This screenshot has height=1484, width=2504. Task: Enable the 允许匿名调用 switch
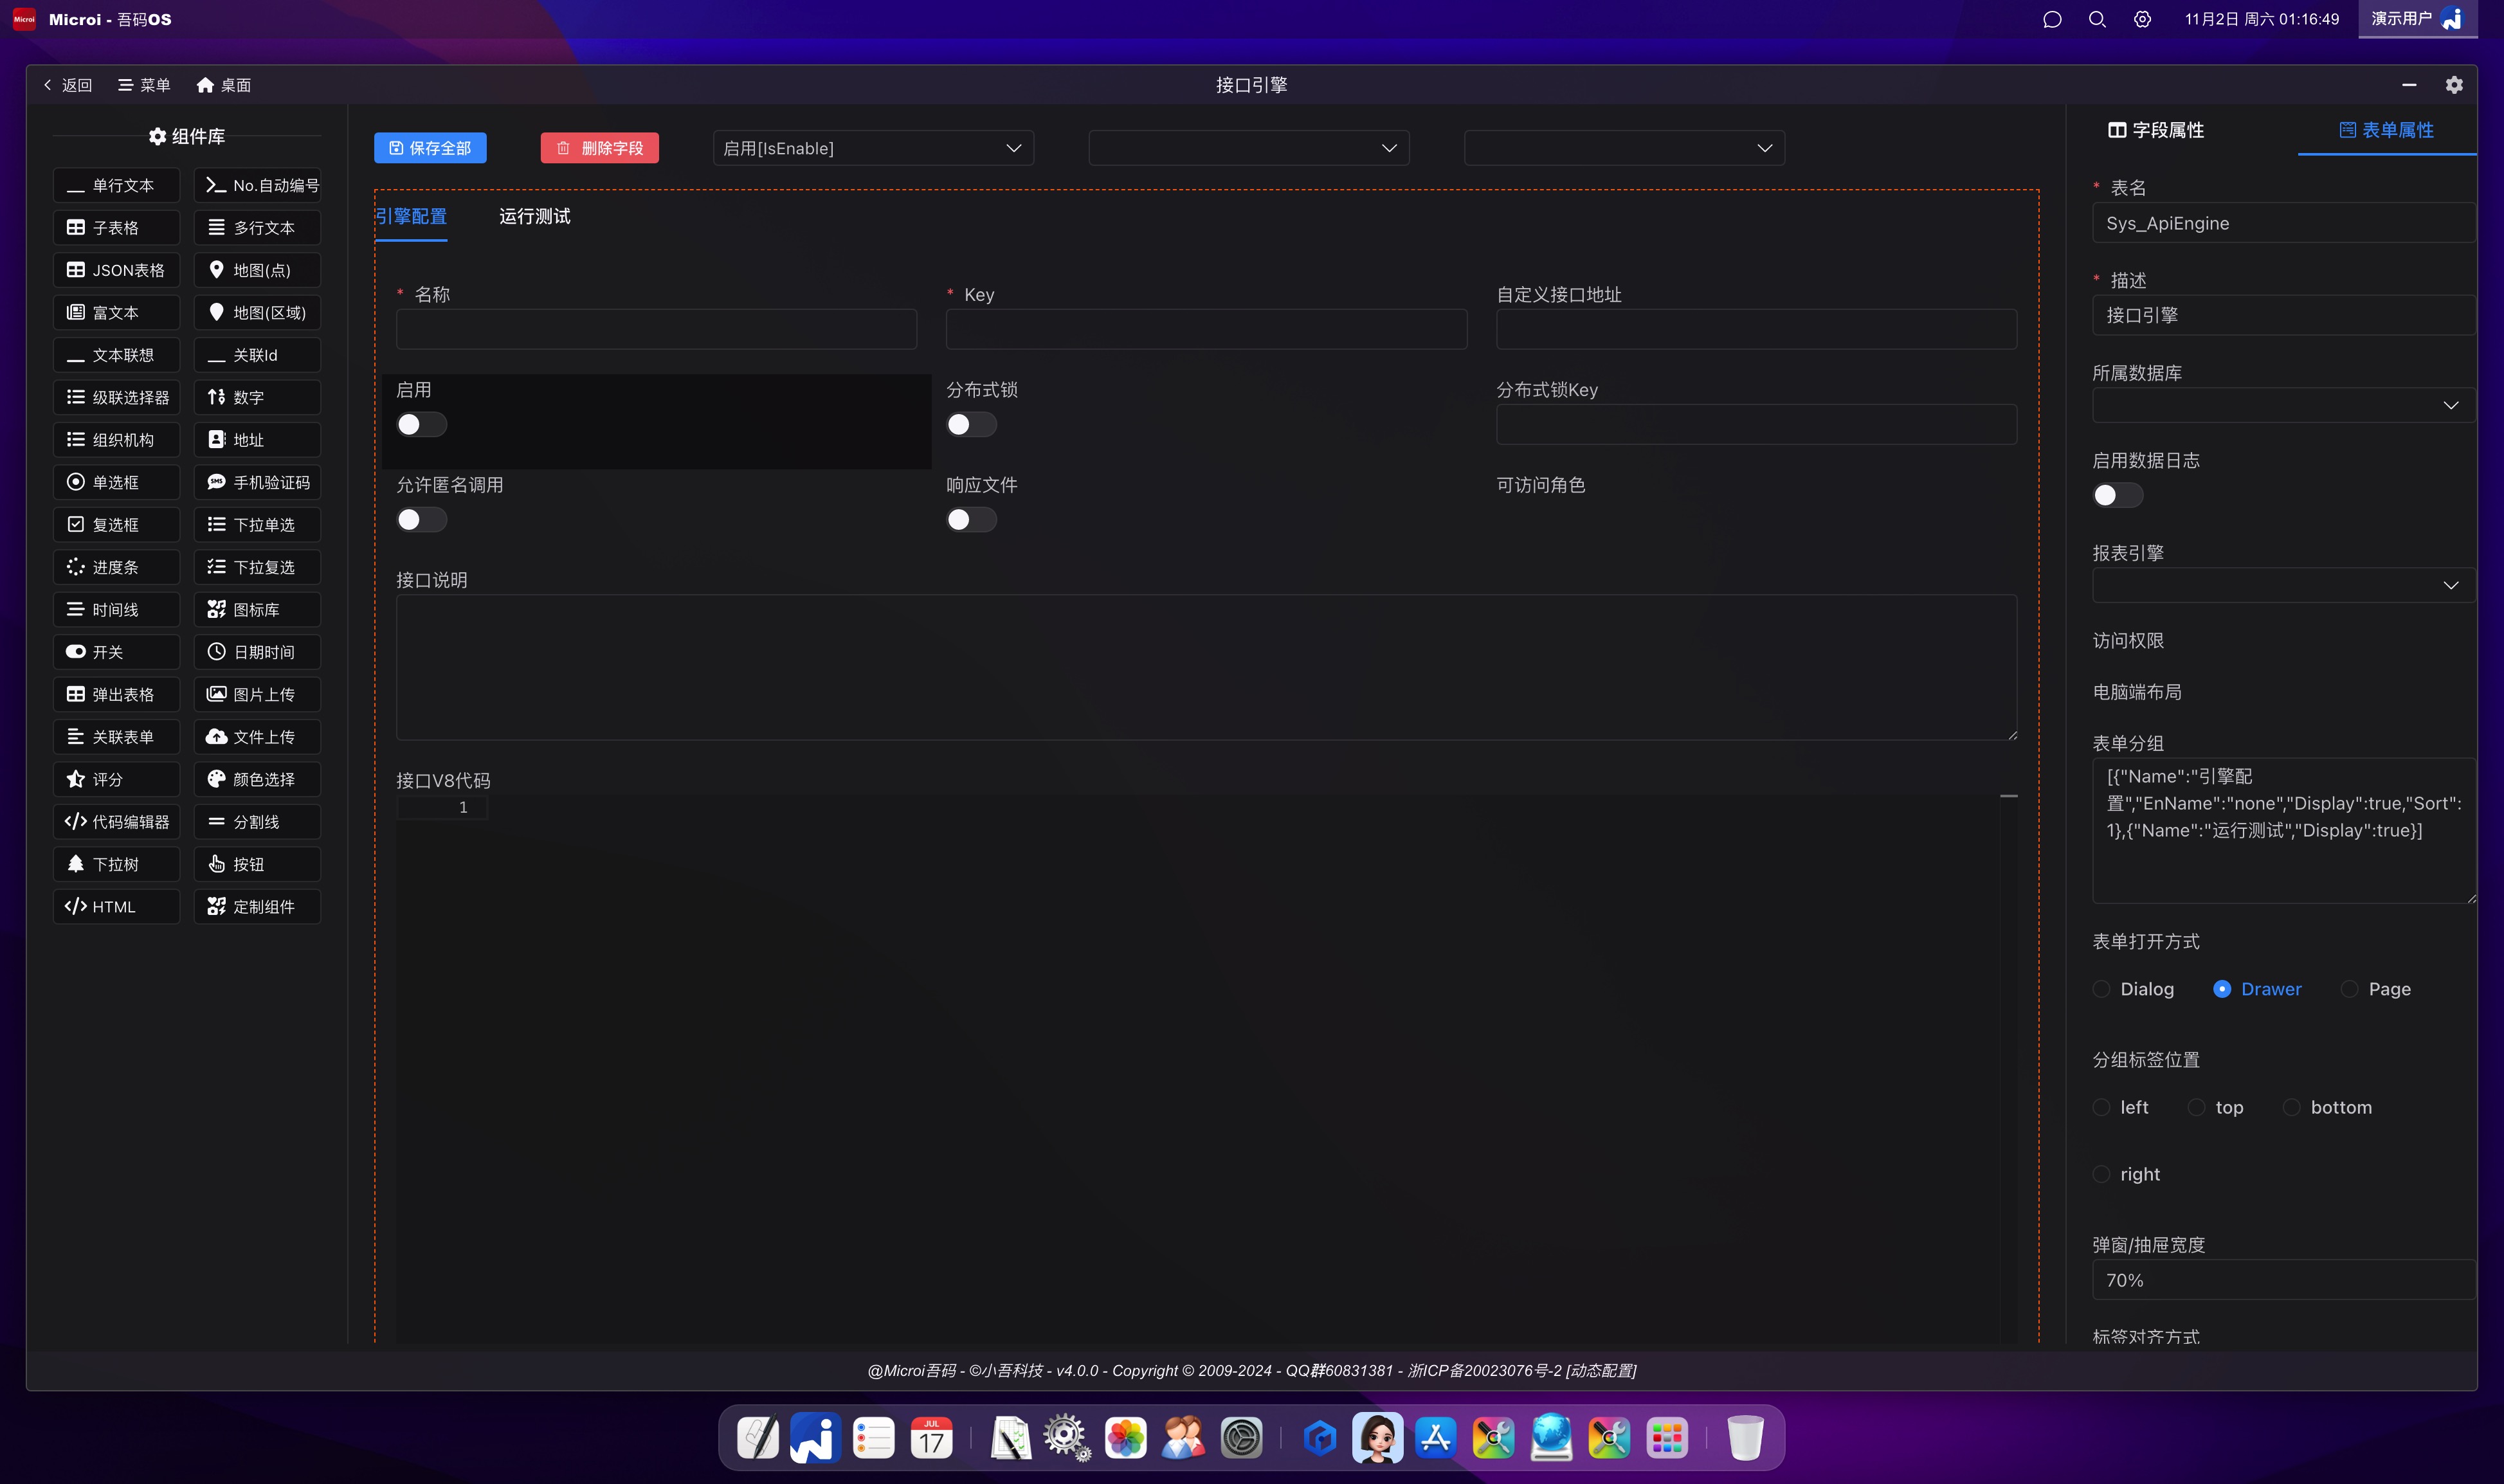point(421,520)
